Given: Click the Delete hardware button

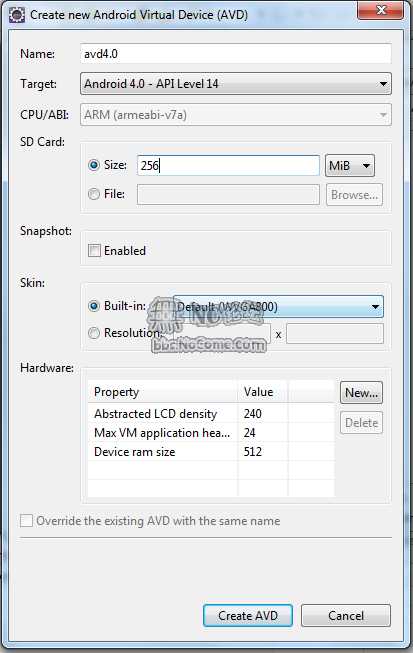Looking at the screenshot, I should click(x=361, y=423).
